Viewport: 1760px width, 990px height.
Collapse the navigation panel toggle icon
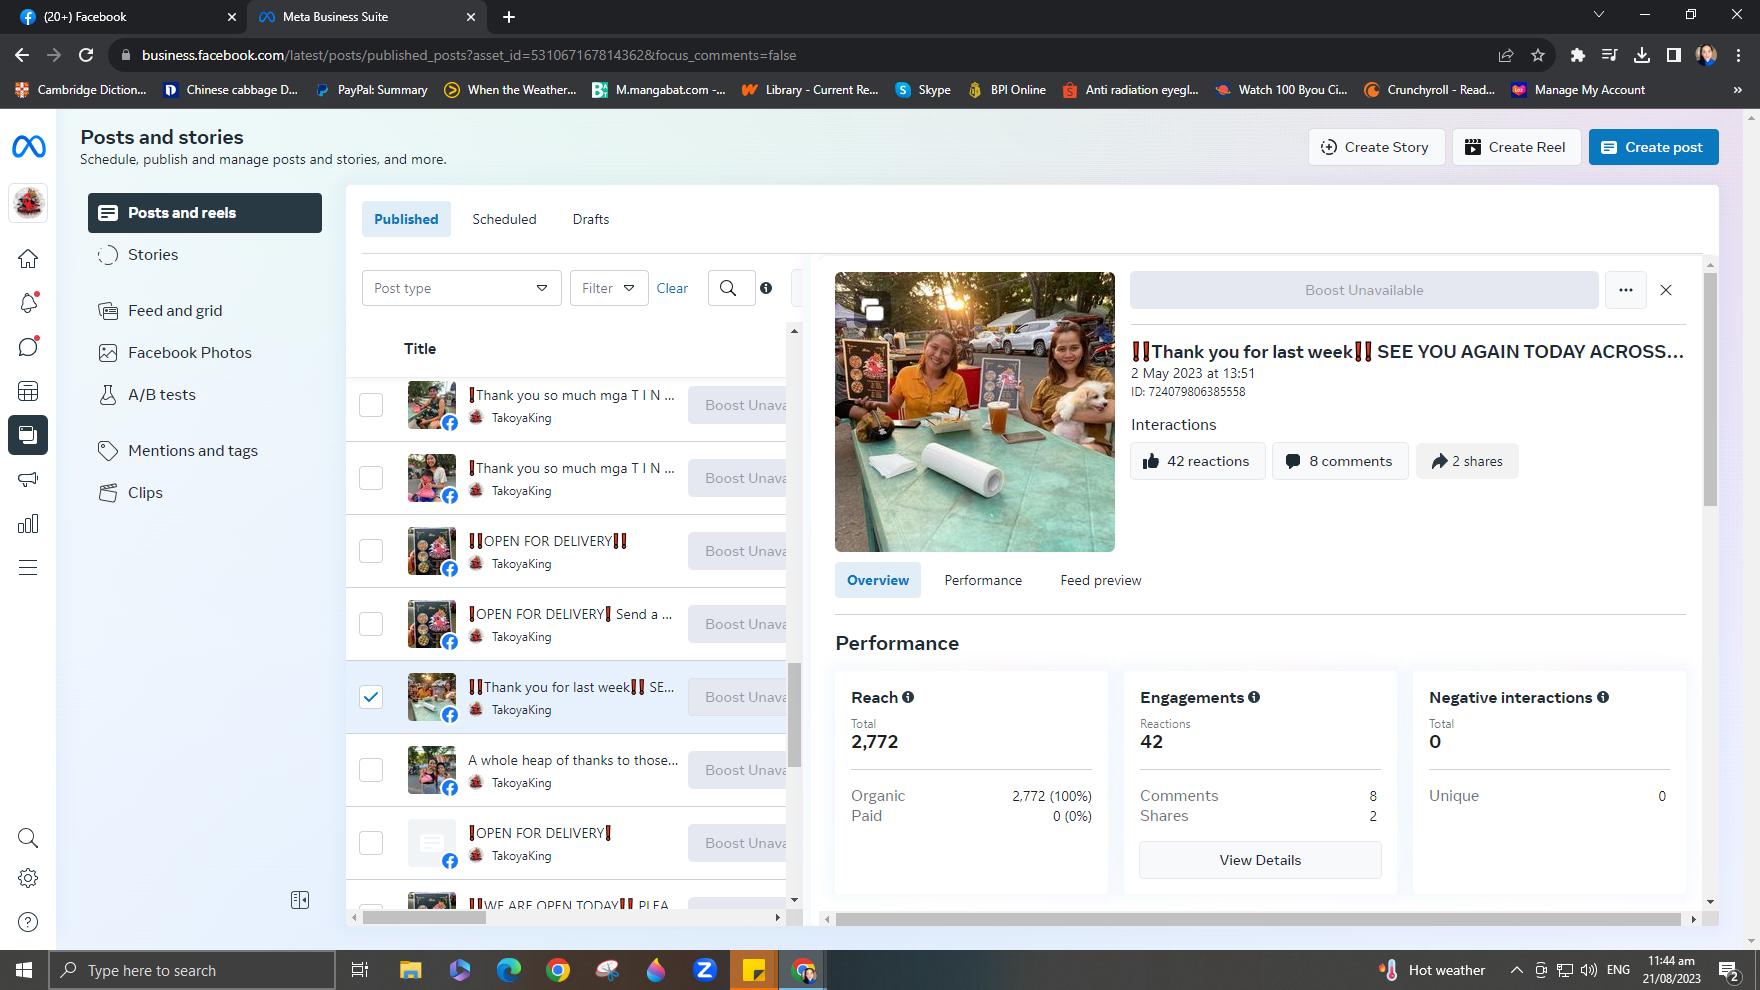click(300, 900)
